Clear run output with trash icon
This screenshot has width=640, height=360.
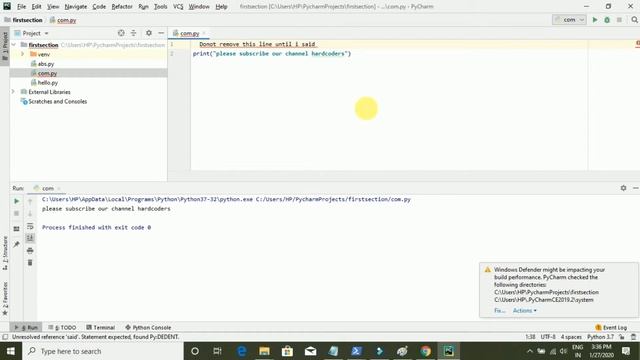pyautogui.click(x=30, y=262)
